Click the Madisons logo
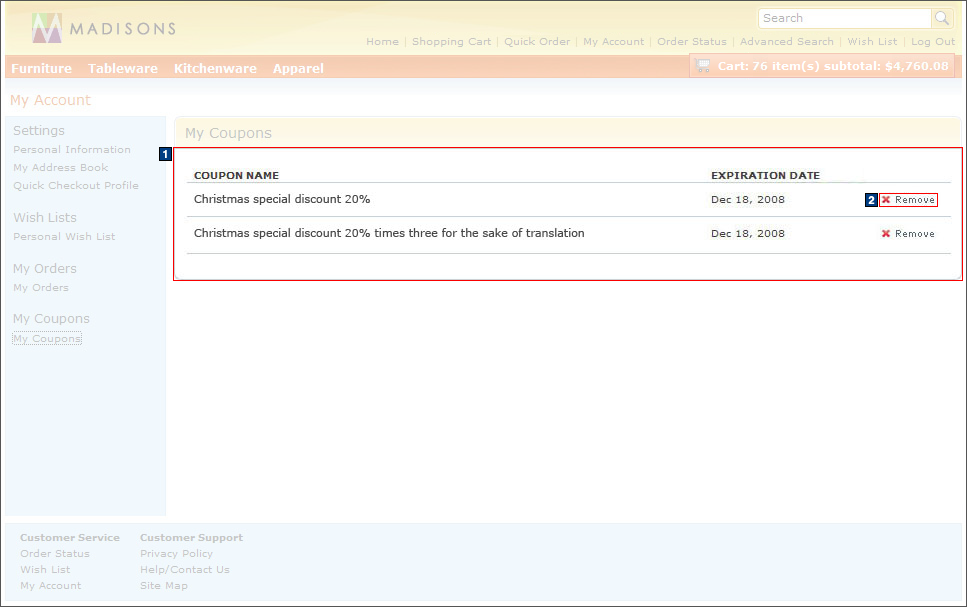The height and width of the screenshot is (607, 967). point(100,27)
